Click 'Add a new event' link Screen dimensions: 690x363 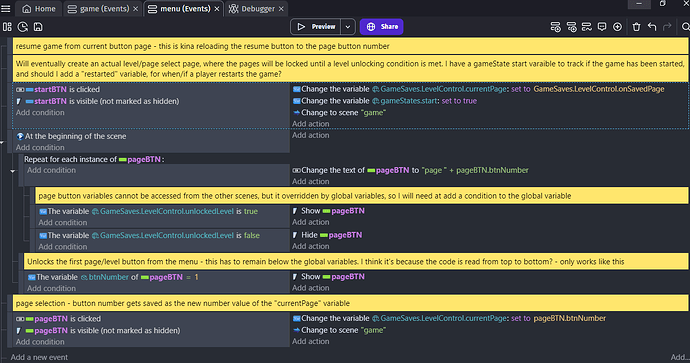click(39, 357)
